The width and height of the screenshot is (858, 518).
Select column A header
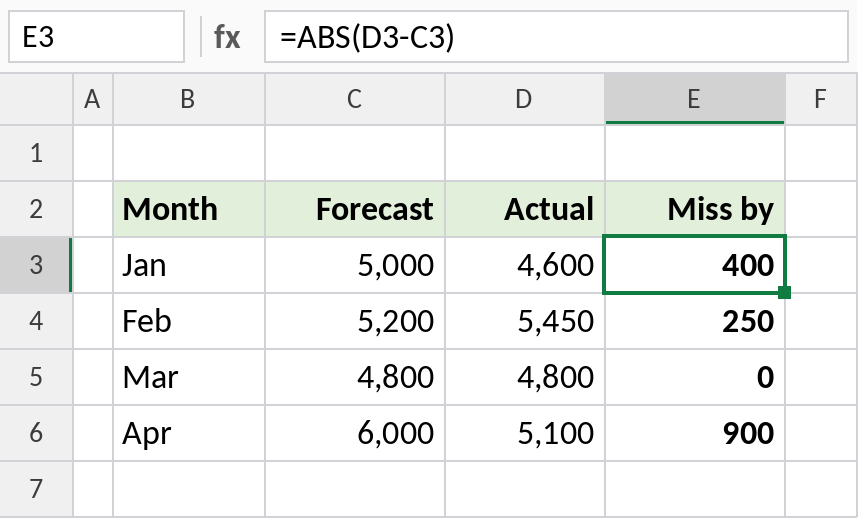[92, 99]
